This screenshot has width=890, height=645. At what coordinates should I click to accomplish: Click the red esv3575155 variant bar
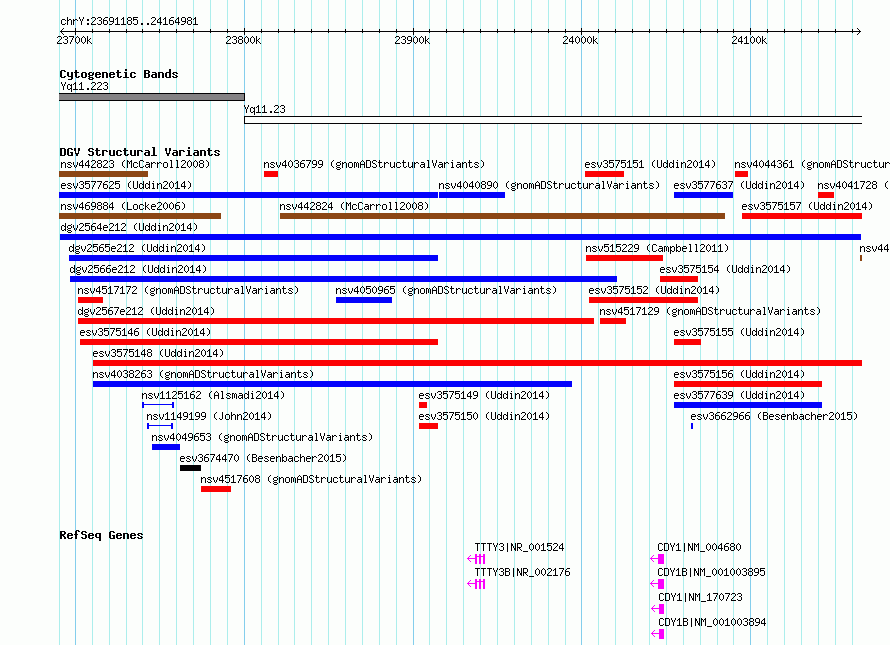[x=687, y=342]
